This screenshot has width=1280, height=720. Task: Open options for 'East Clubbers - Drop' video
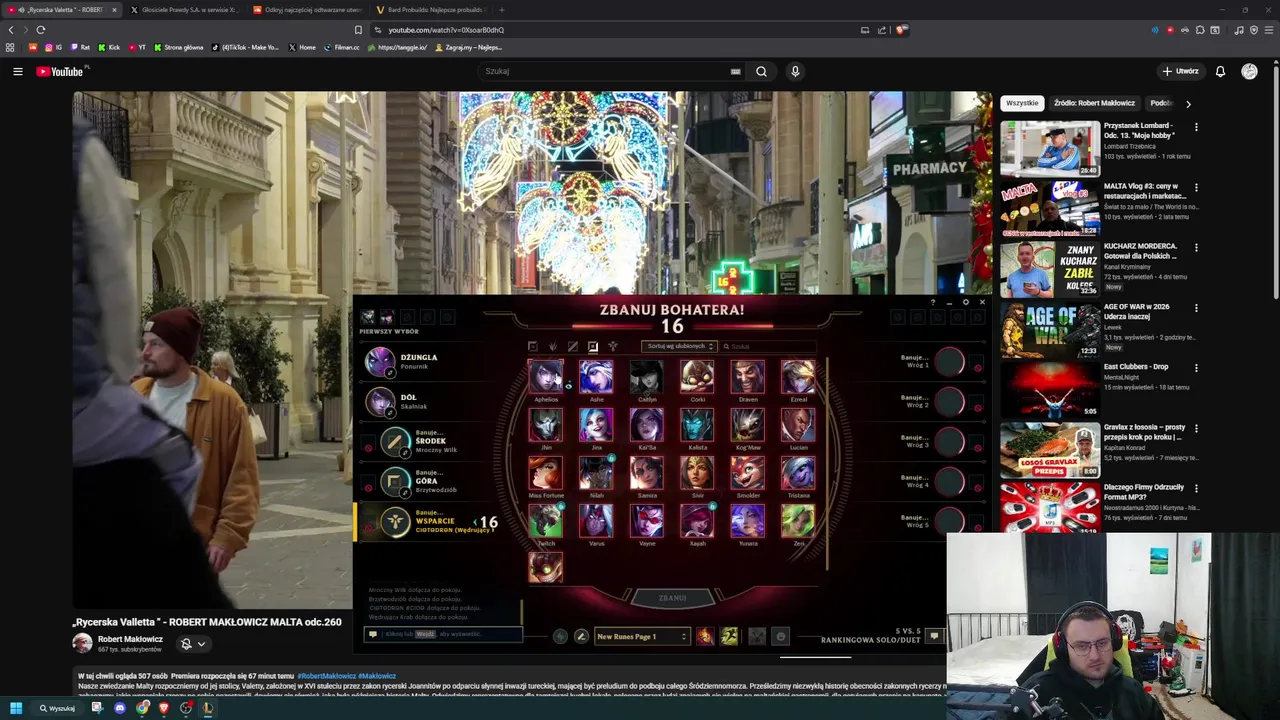[1196, 368]
